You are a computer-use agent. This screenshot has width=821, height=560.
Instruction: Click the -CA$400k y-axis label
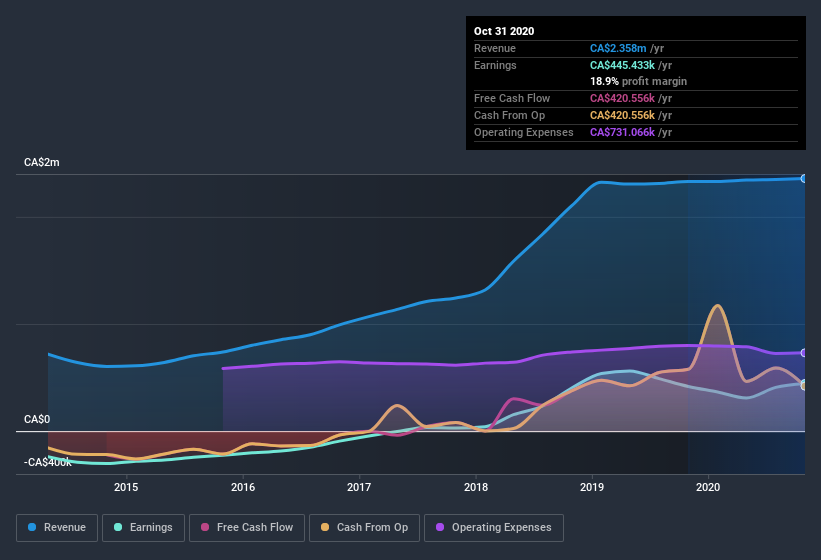48,462
